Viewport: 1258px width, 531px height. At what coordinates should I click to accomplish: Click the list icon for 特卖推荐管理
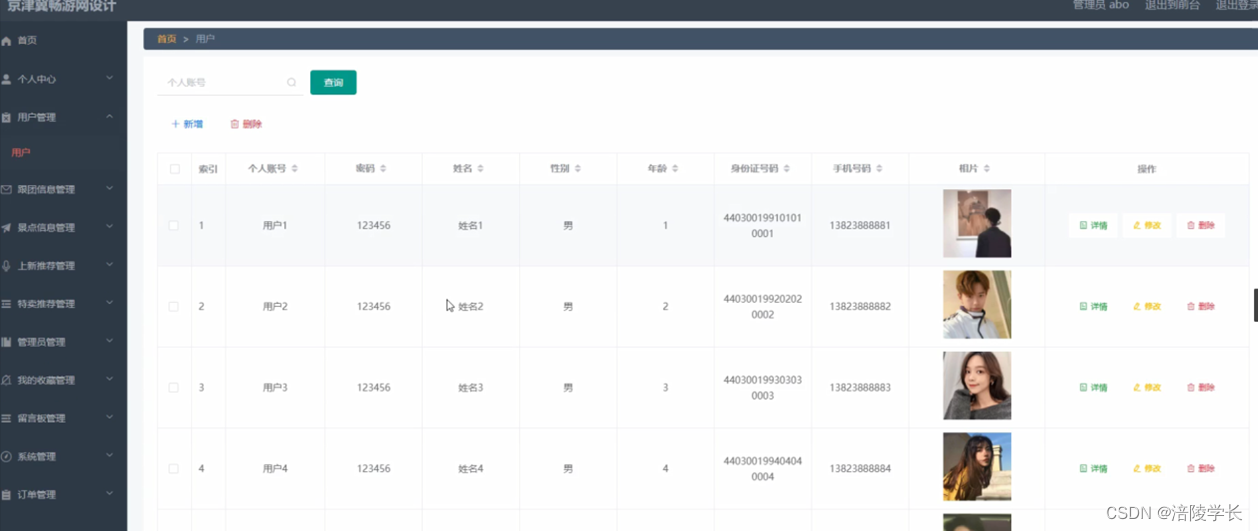point(7,304)
